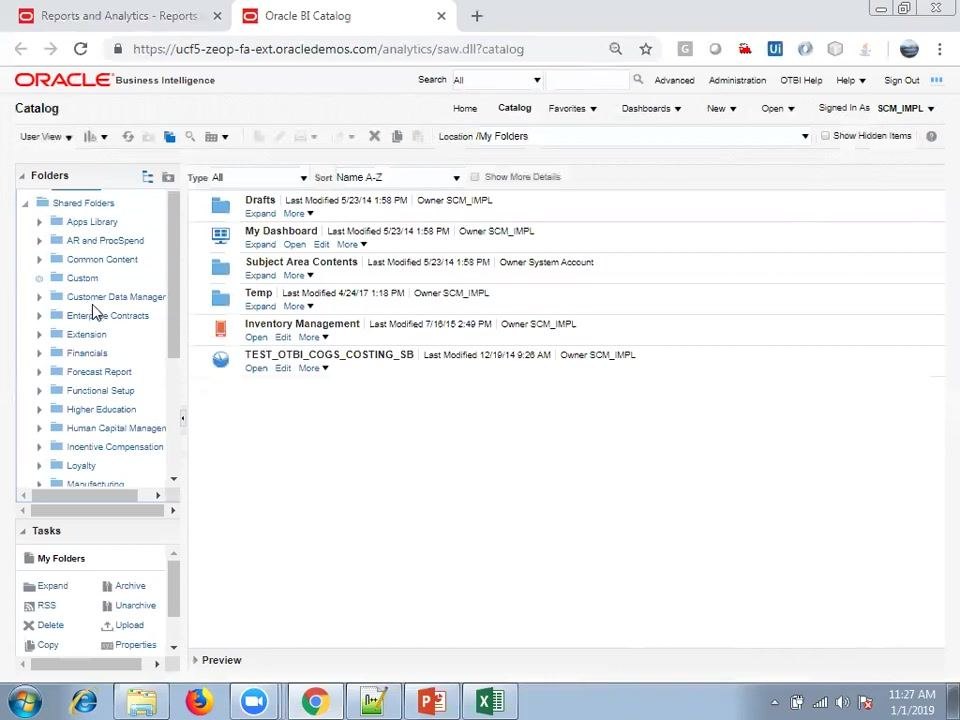Click the Copy icon in Catalog toolbar
Viewport: 960px width, 720px height.
coord(397,136)
